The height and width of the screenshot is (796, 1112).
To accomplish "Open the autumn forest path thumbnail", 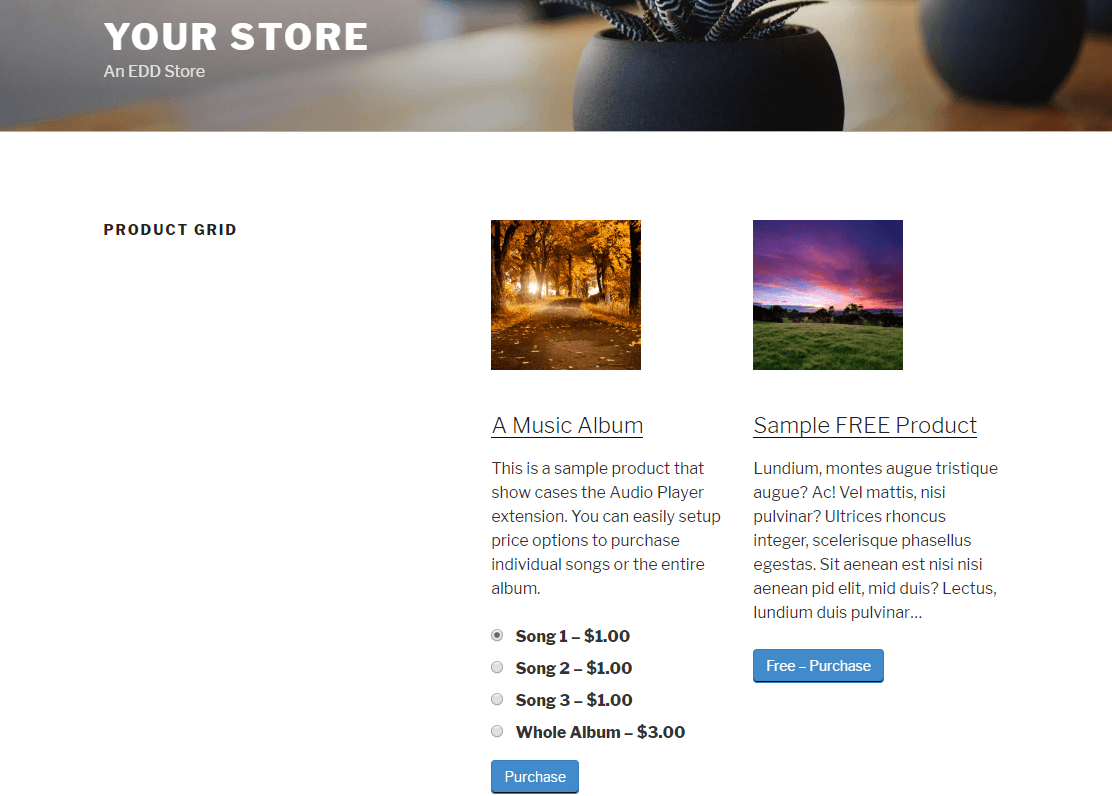I will point(566,294).
